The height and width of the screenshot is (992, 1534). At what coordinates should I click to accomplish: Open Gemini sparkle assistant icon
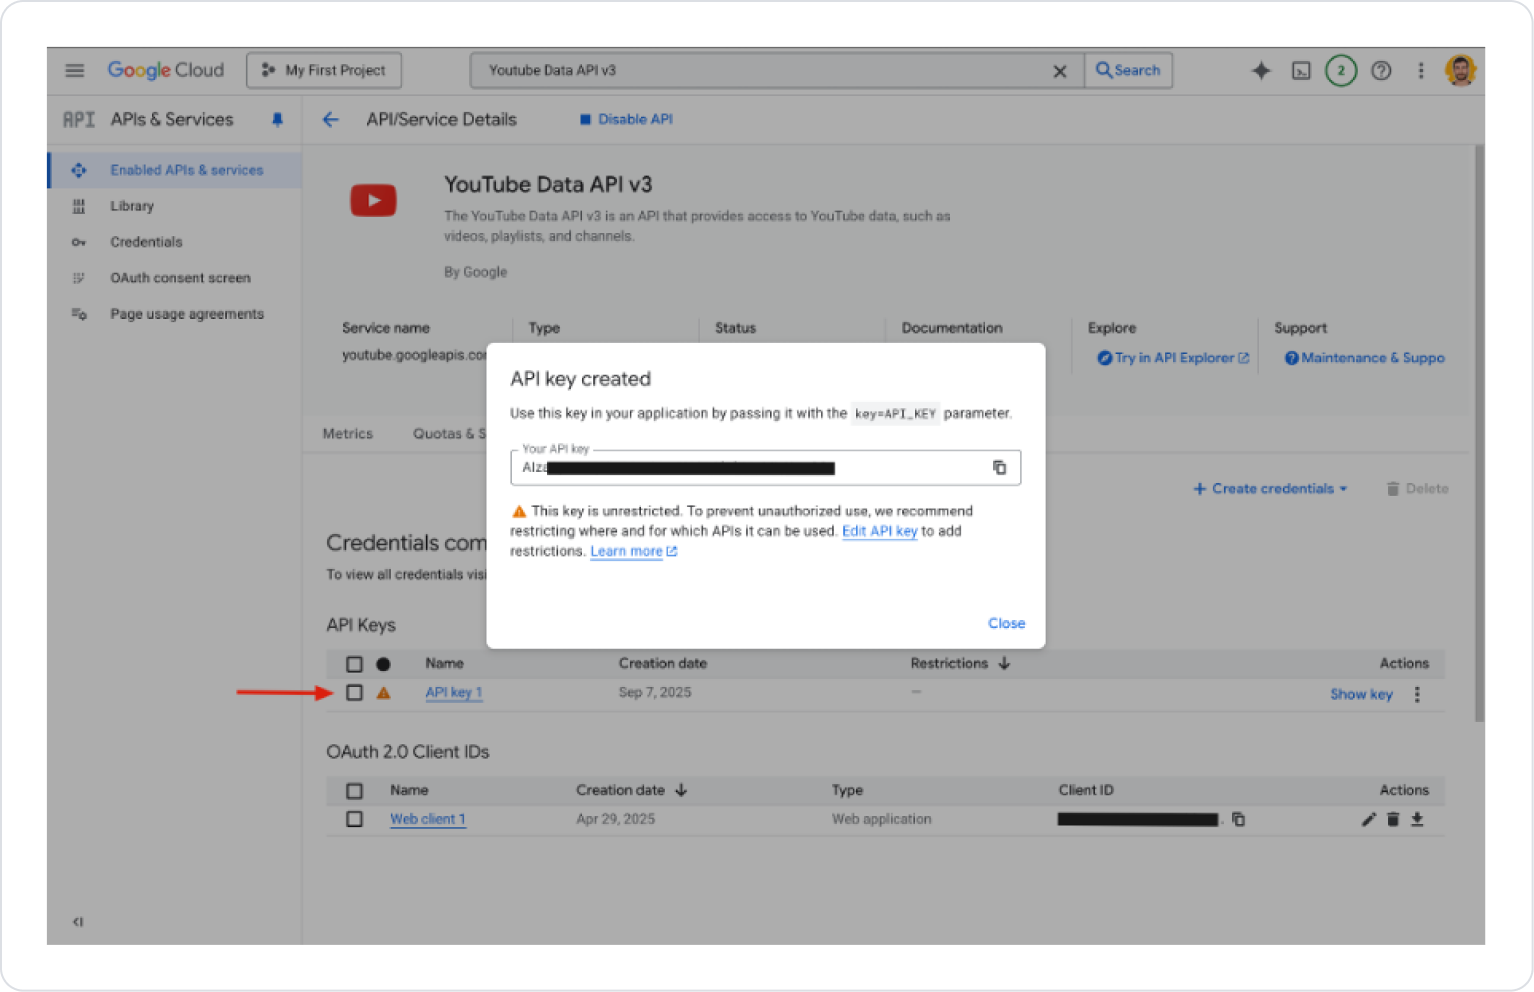point(1261,70)
